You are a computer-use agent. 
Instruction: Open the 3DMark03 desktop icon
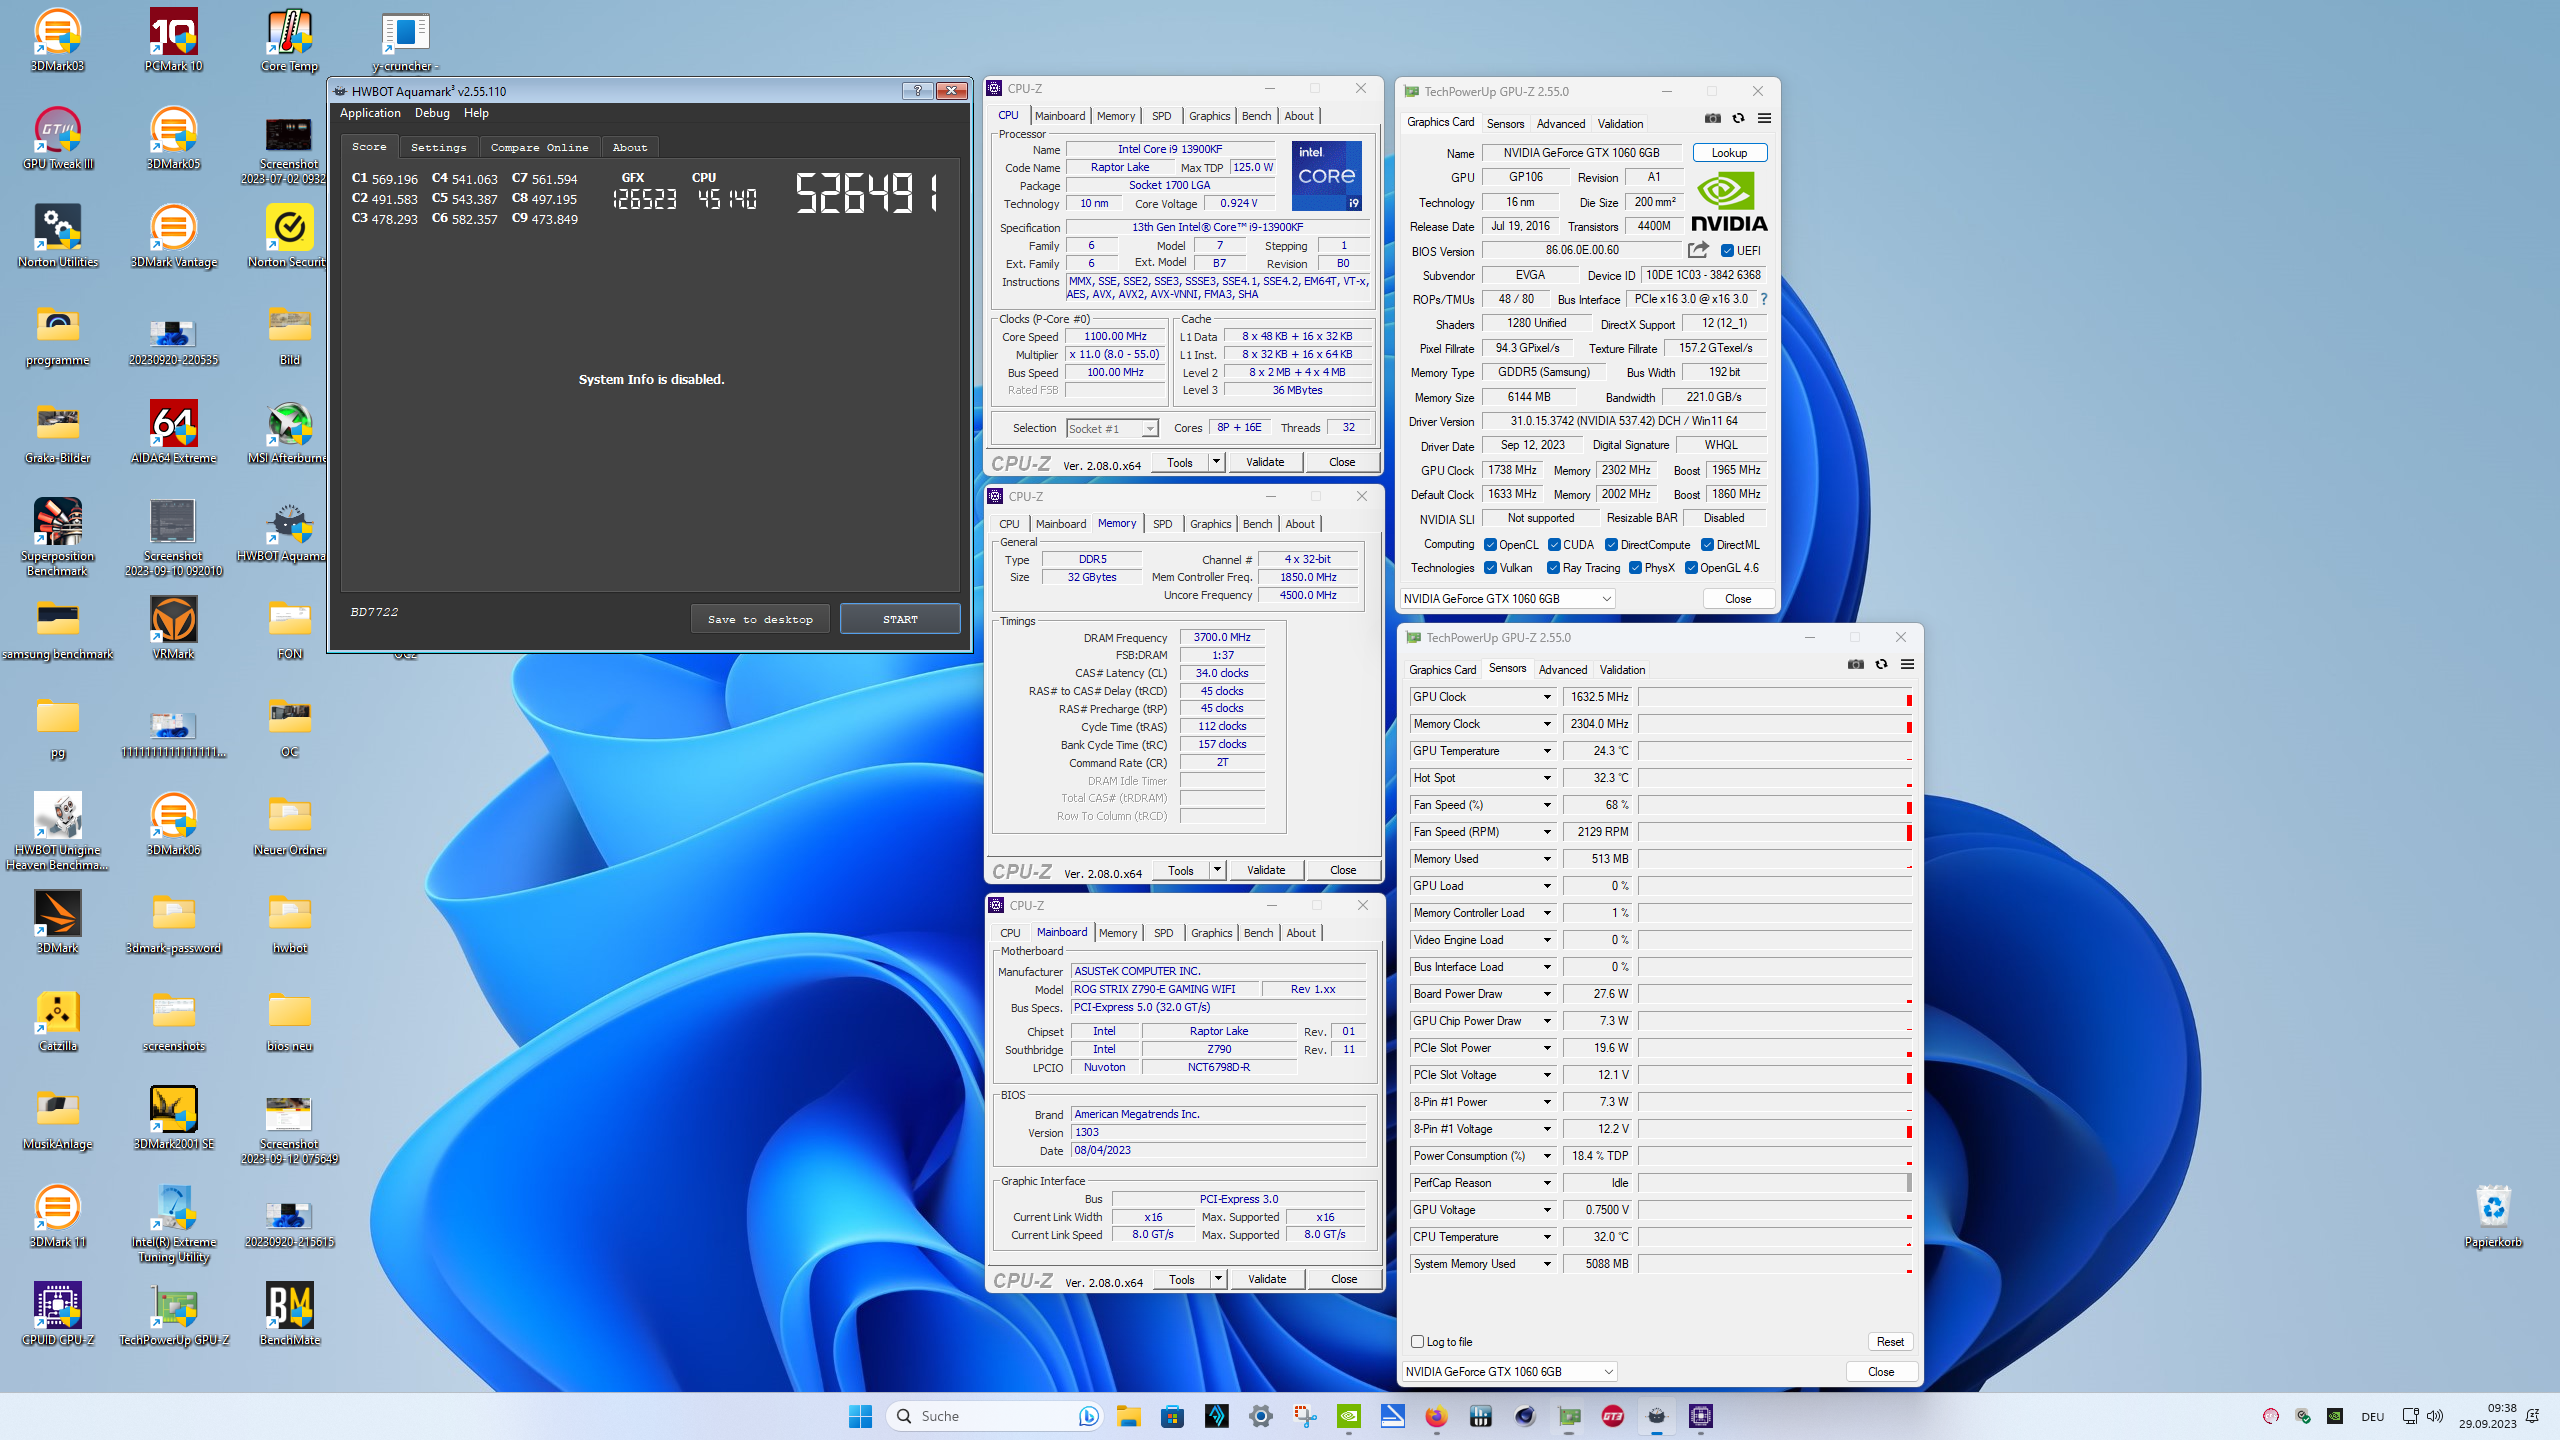point(58,40)
